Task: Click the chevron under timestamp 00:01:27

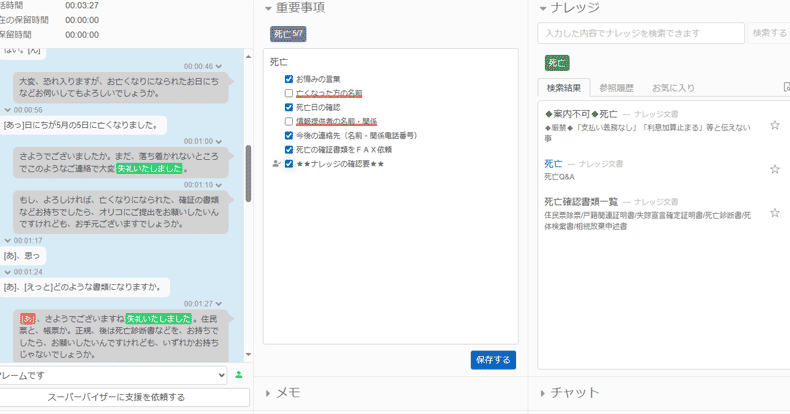Action: pyautogui.click(x=219, y=303)
